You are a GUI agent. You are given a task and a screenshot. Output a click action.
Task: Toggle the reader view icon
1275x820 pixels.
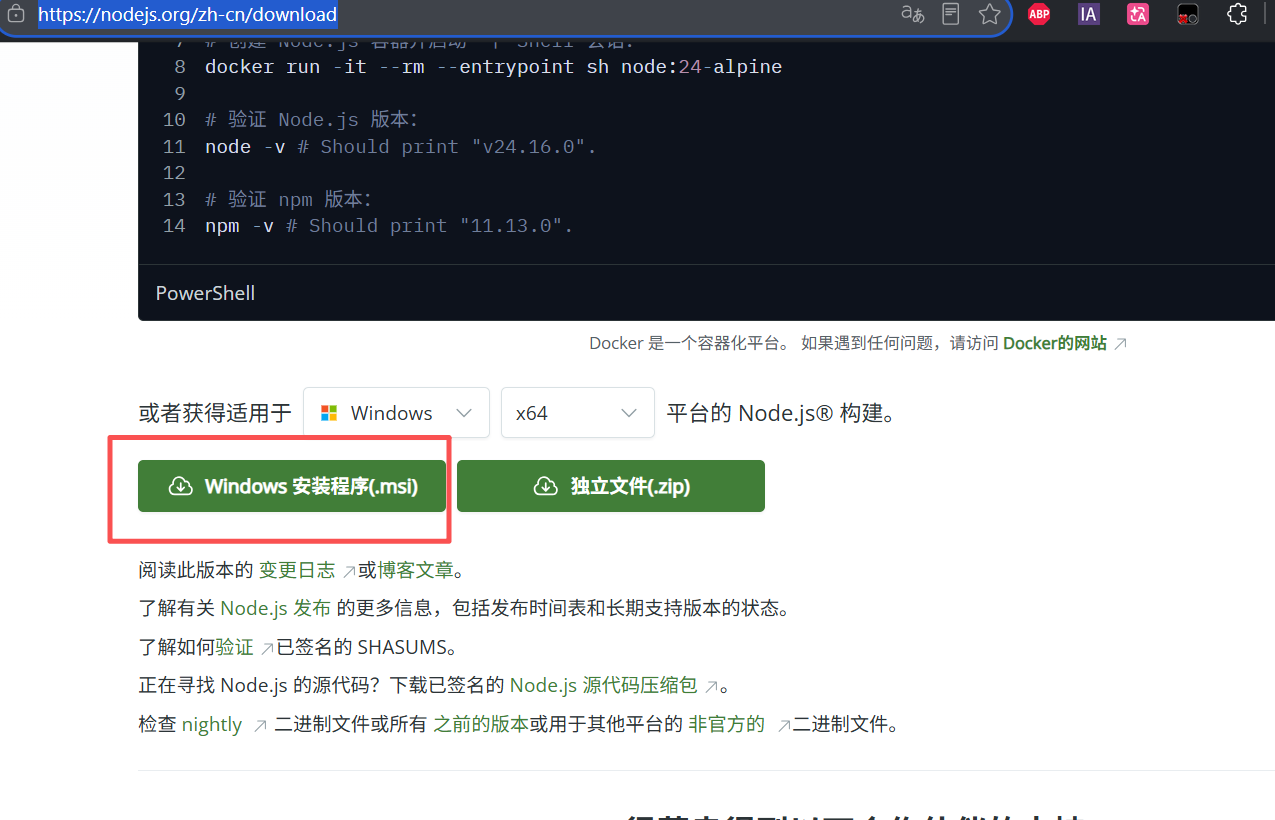pyautogui.click(x=951, y=14)
